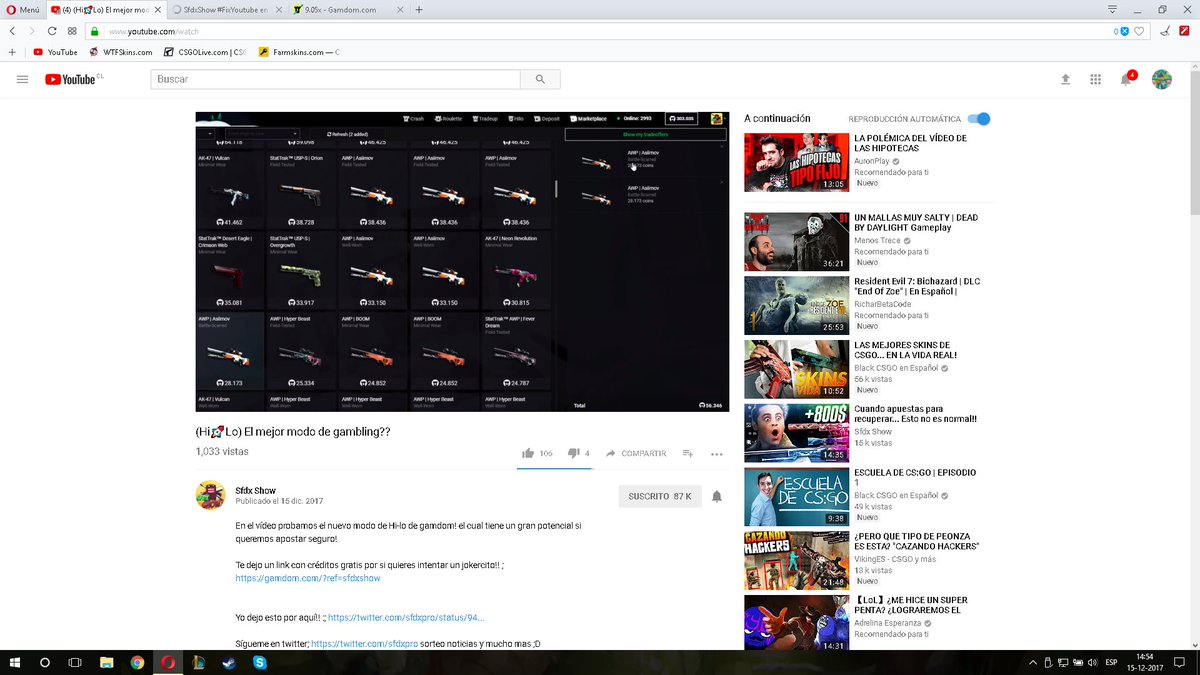Click the SUSCRITO 87 K button

tap(659, 496)
